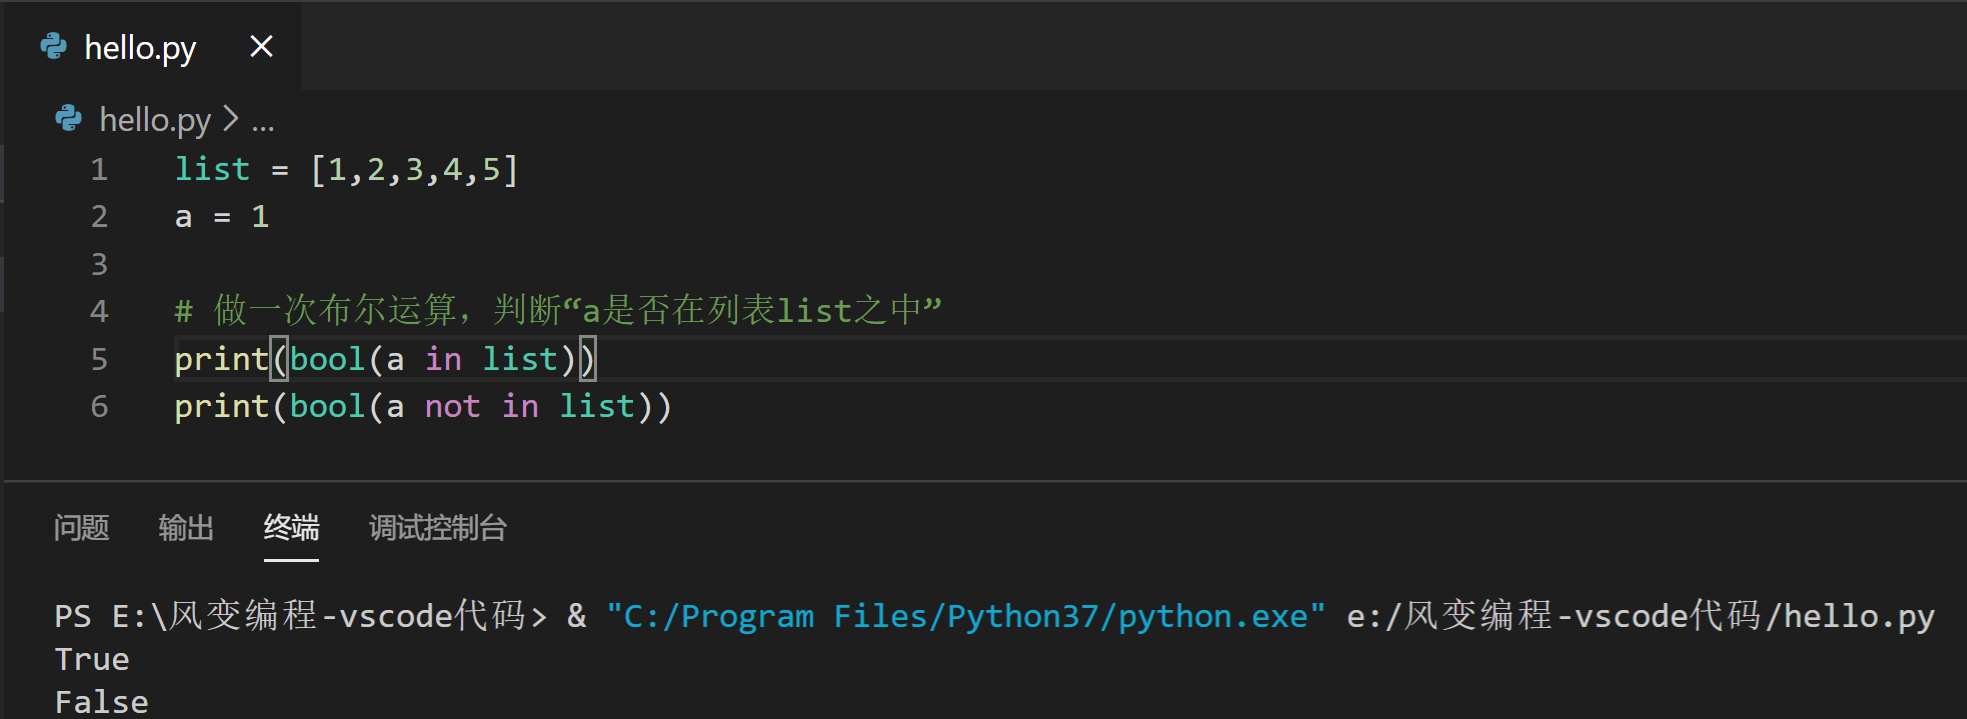Click the False output in terminal
This screenshot has height=719, width=1967.
coord(101,702)
